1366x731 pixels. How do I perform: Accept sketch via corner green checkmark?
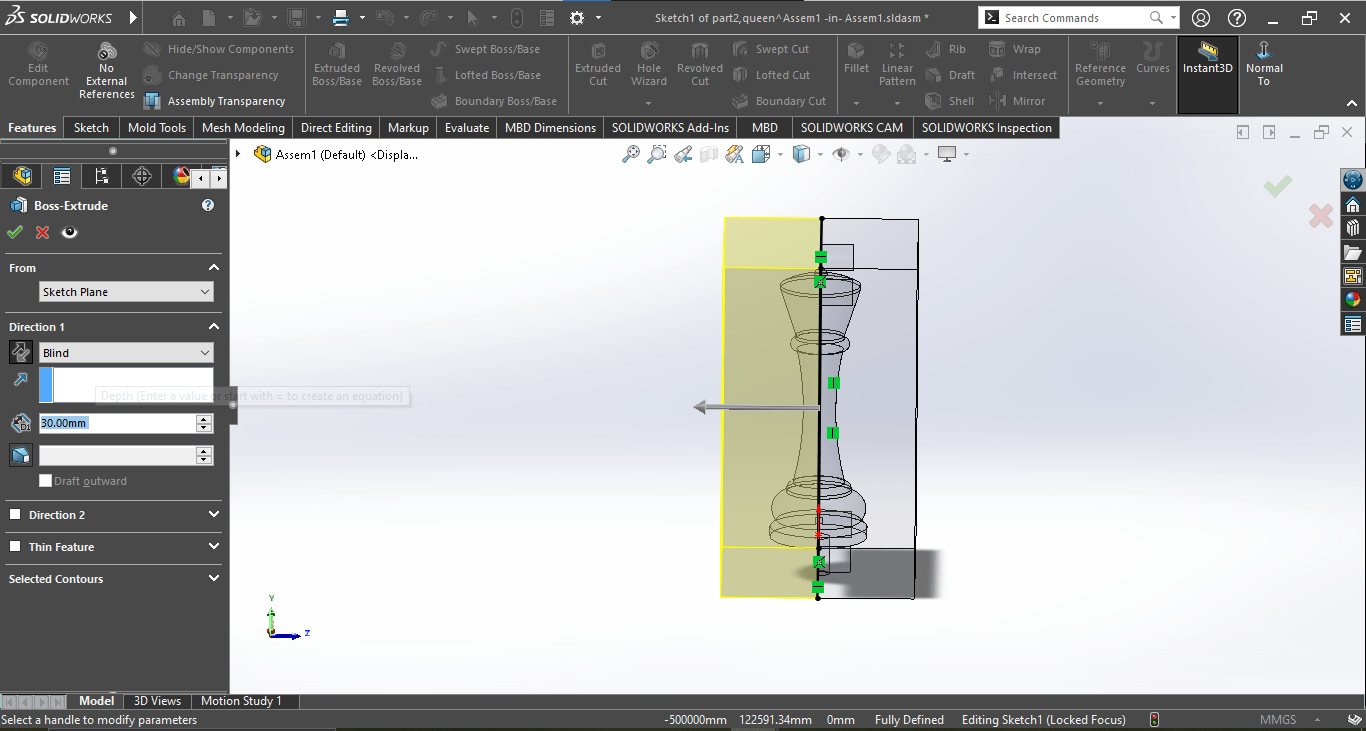pyautogui.click(x=1277, y=186)
